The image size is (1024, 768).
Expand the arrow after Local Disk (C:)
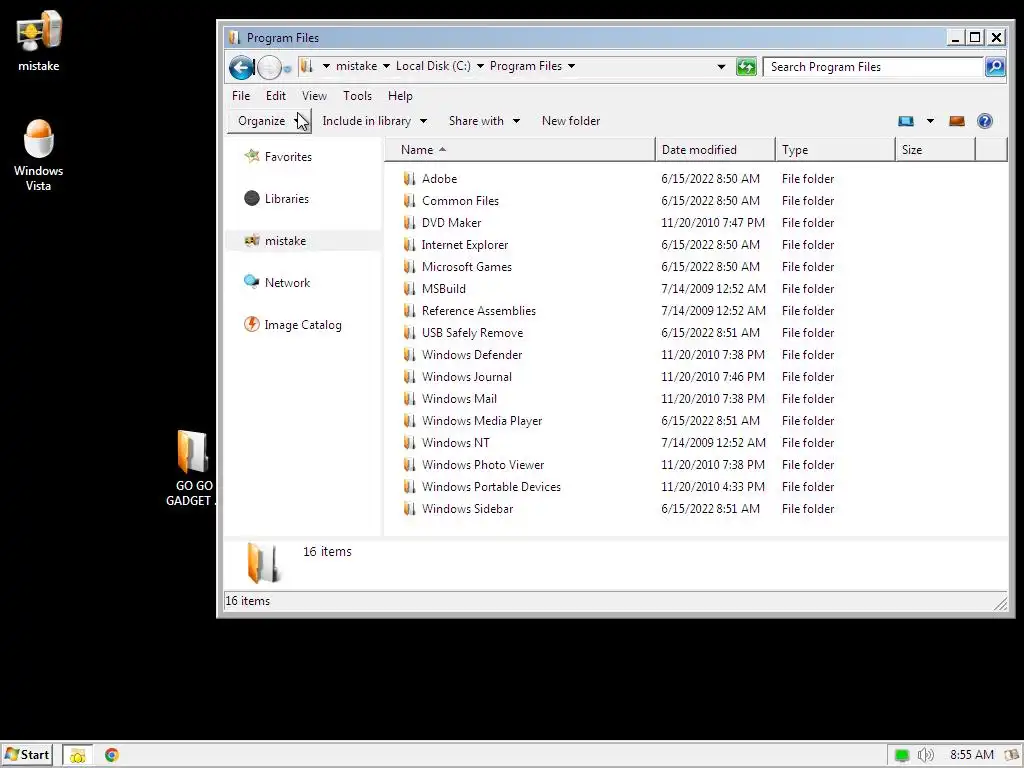tap(480, 66)
